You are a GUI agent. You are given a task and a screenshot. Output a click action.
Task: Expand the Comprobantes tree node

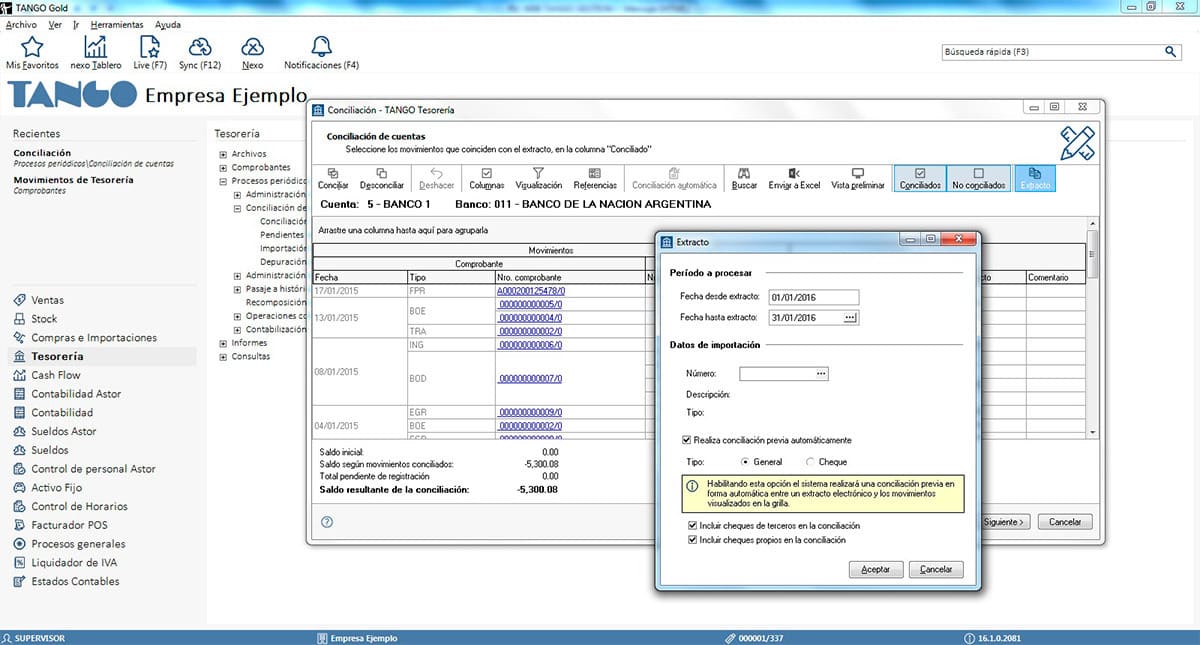(x=224, y=168)
